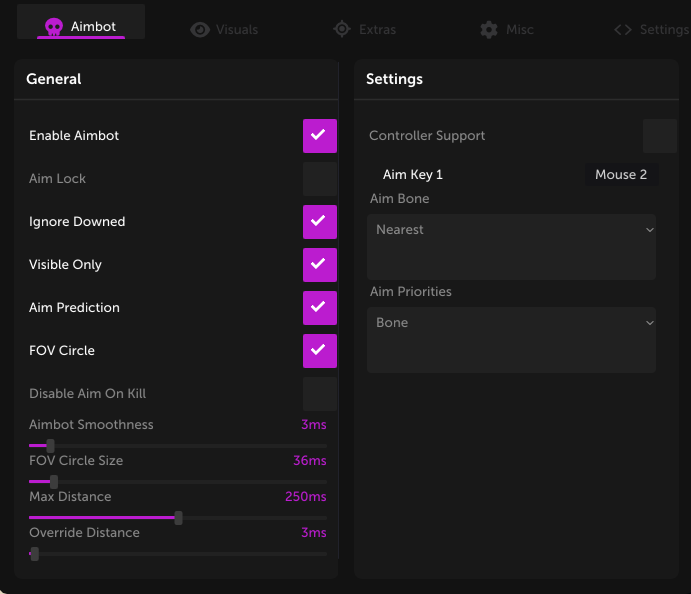Screen dimensions: 691x594
Task: Expand the Aim Priorities dropdown showing Bone
Action: tap(511, 323)
